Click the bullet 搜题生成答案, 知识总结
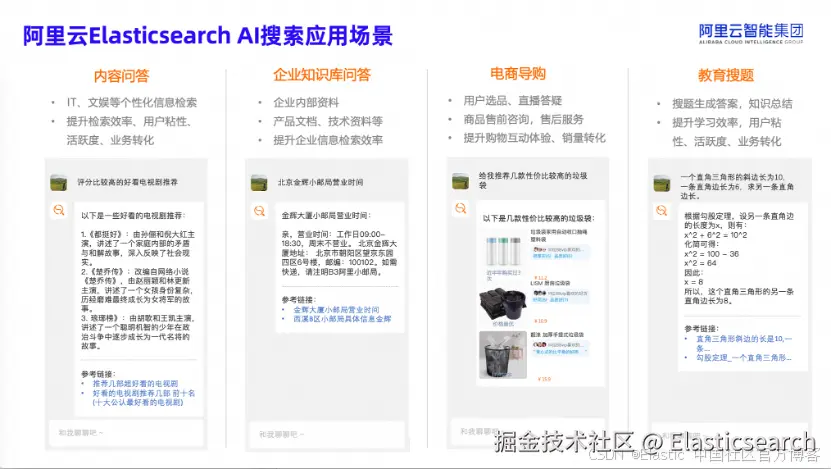This screenshot has width=832, height=470. [732, 104]
